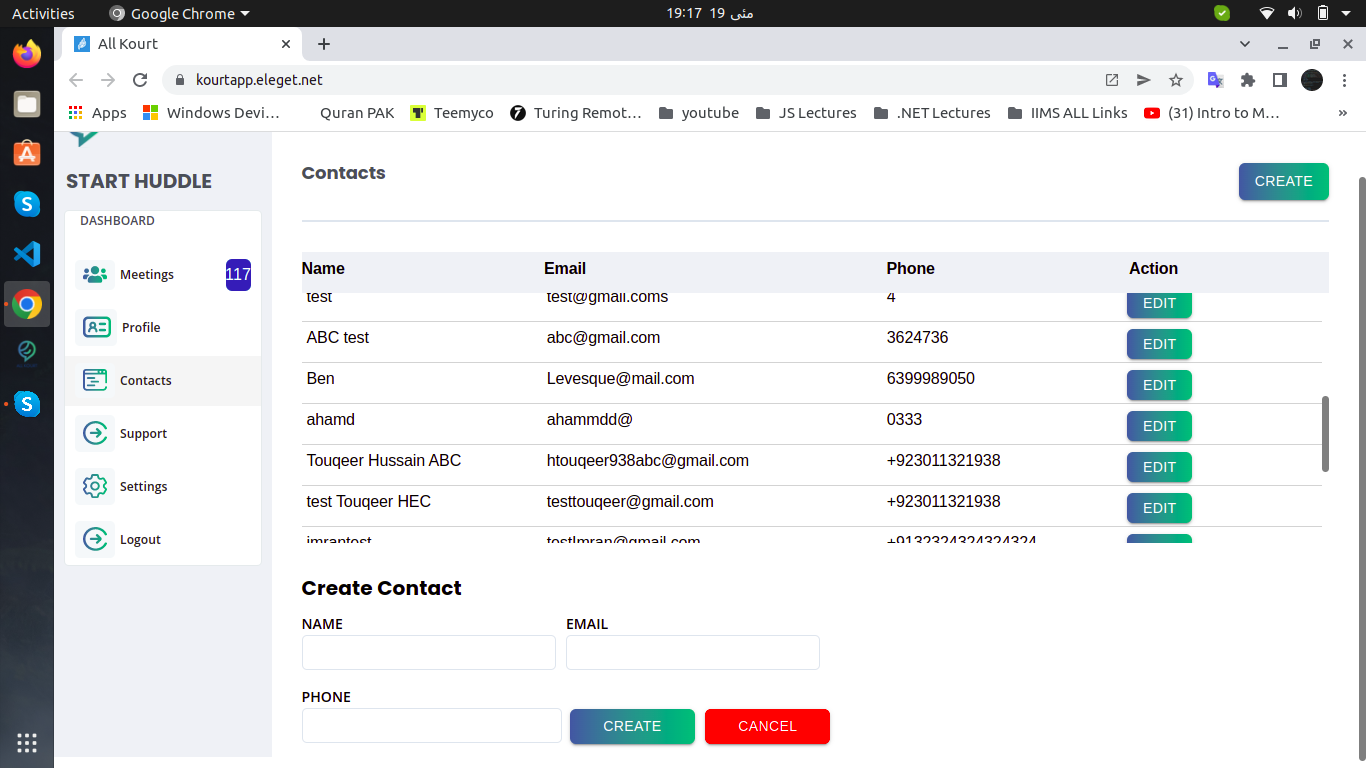Click EDIT for the Ben contact
1366x768 pixels.
tap(1159, 385)
